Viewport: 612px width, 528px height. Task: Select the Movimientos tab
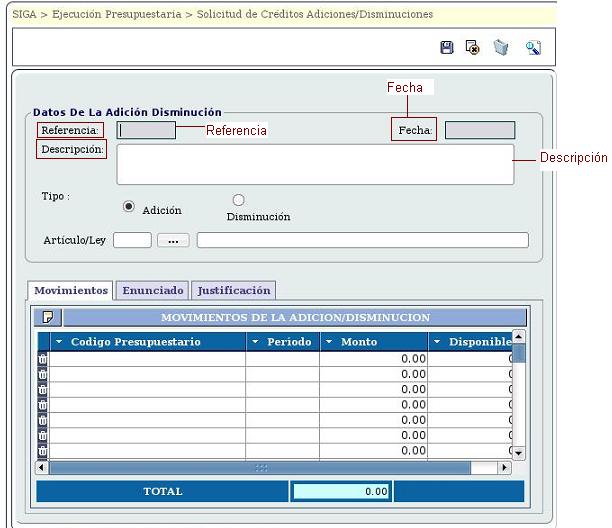tap(71, 290)
